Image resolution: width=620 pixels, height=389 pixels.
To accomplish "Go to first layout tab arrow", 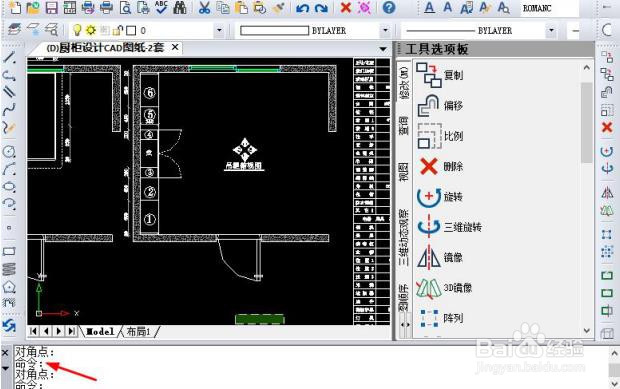I will [x=34, y=331].
